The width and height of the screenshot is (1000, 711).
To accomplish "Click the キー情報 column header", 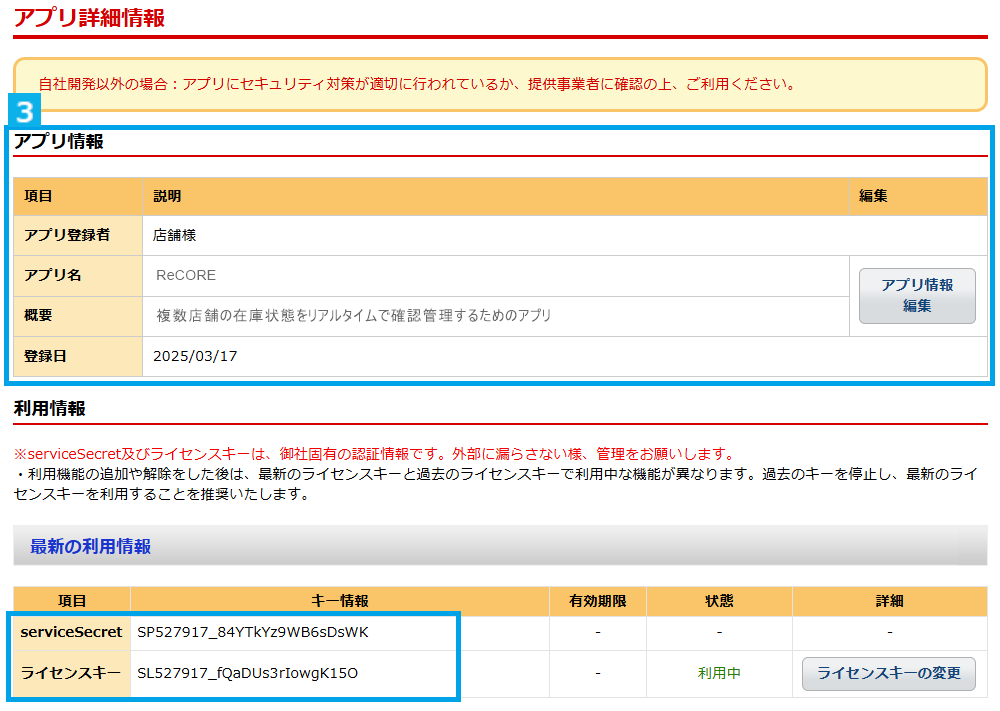I will click(339, 601).
